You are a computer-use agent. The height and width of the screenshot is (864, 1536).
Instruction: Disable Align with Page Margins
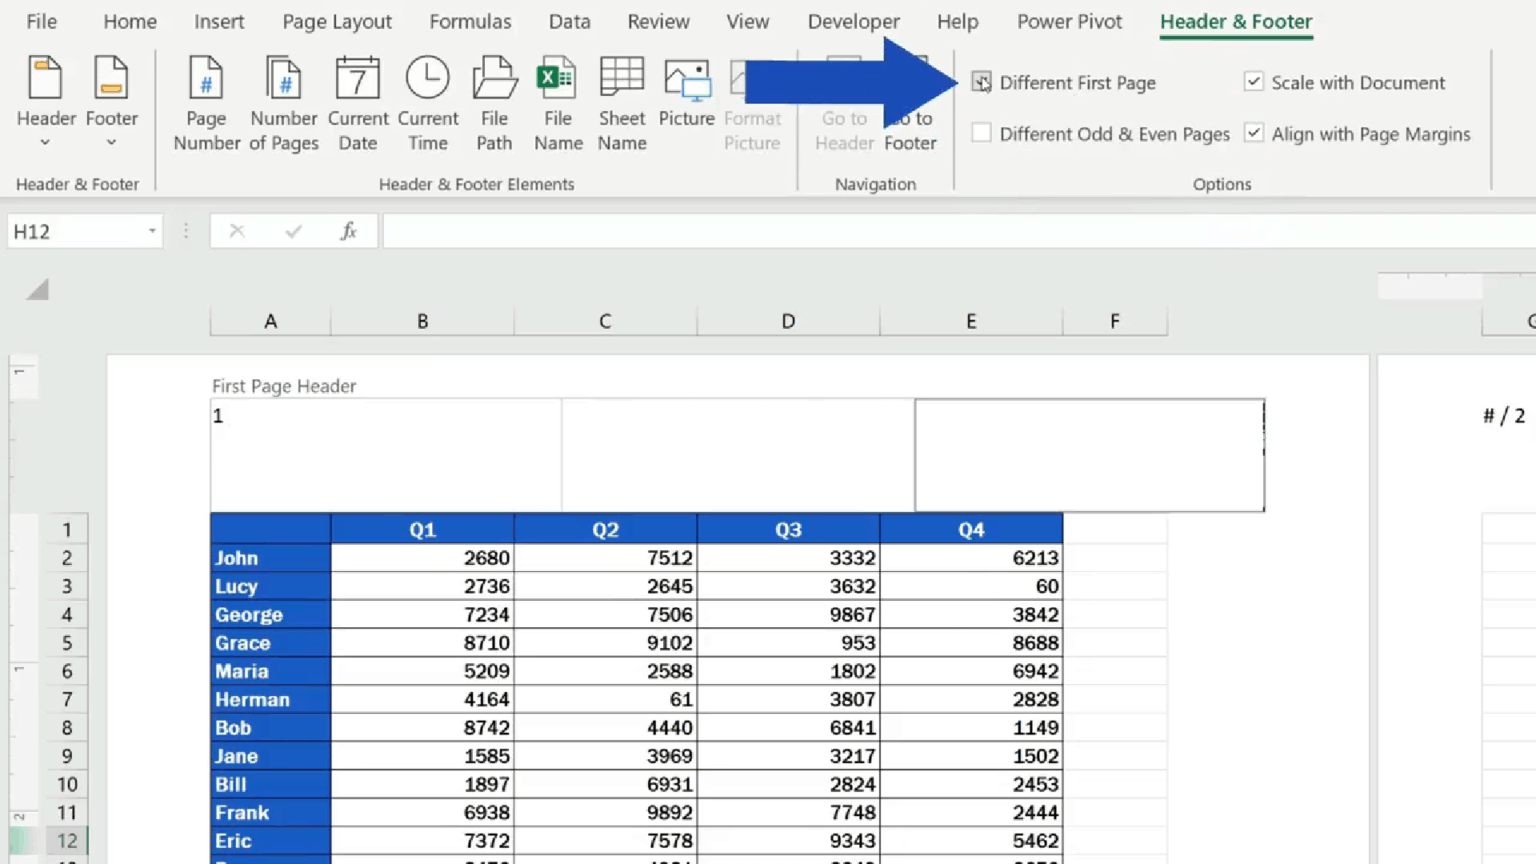point(1254,133)
